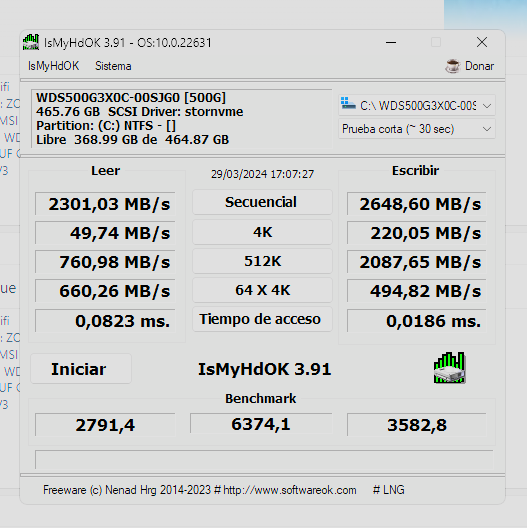This screenshot has height=528, width=527.
Task: Click the green hard drive benchmark icon
Action: [450, 368]
